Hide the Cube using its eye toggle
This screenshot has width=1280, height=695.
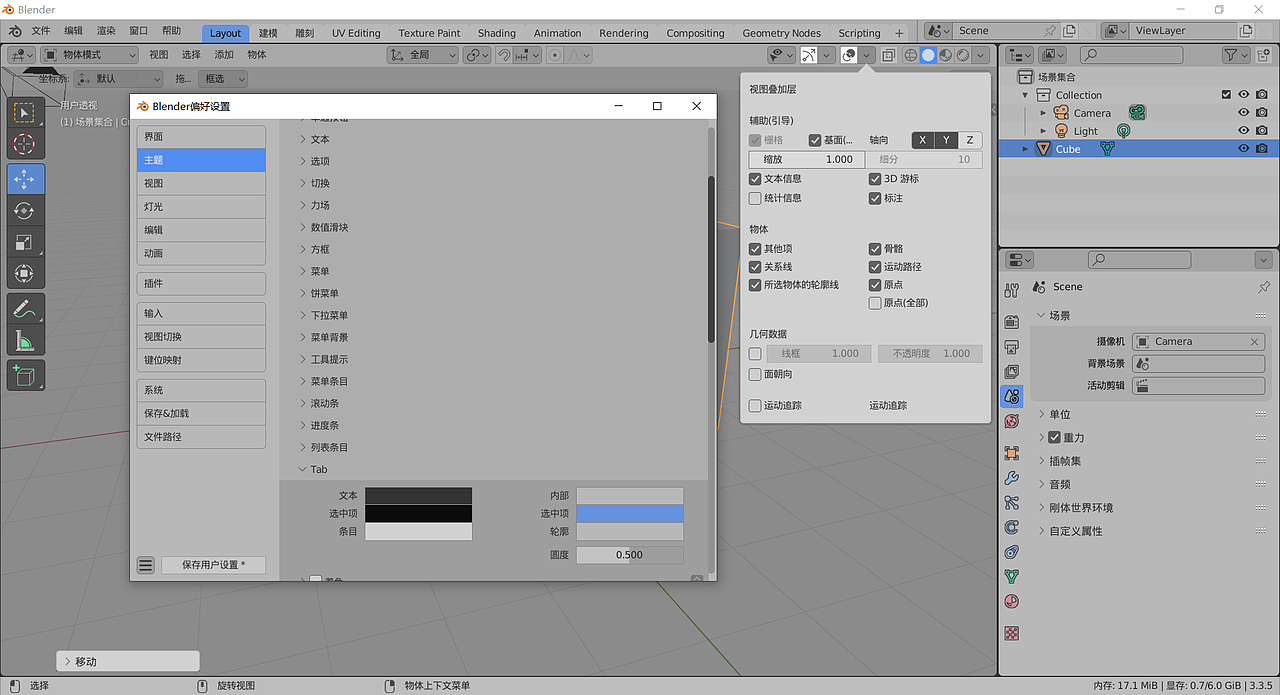pyautogui.click(x=1243, y=148)
